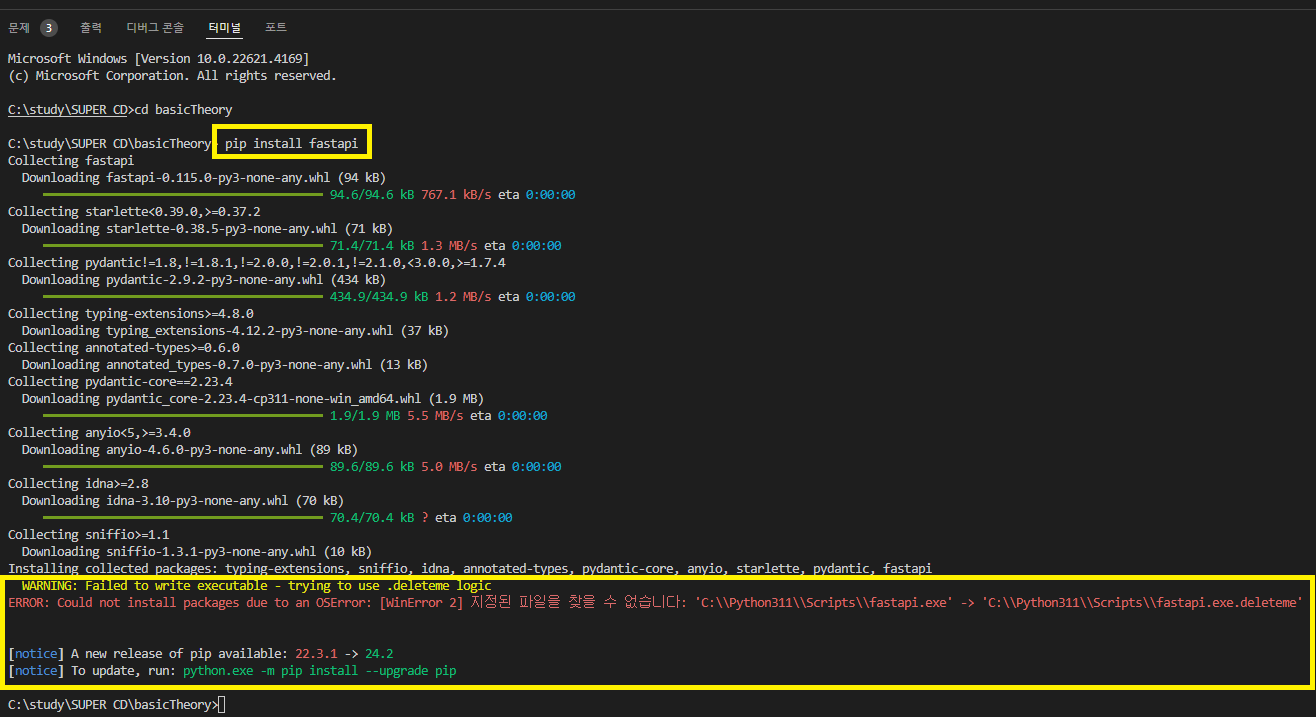Click the pydantic download progress bar

(184, 296)
